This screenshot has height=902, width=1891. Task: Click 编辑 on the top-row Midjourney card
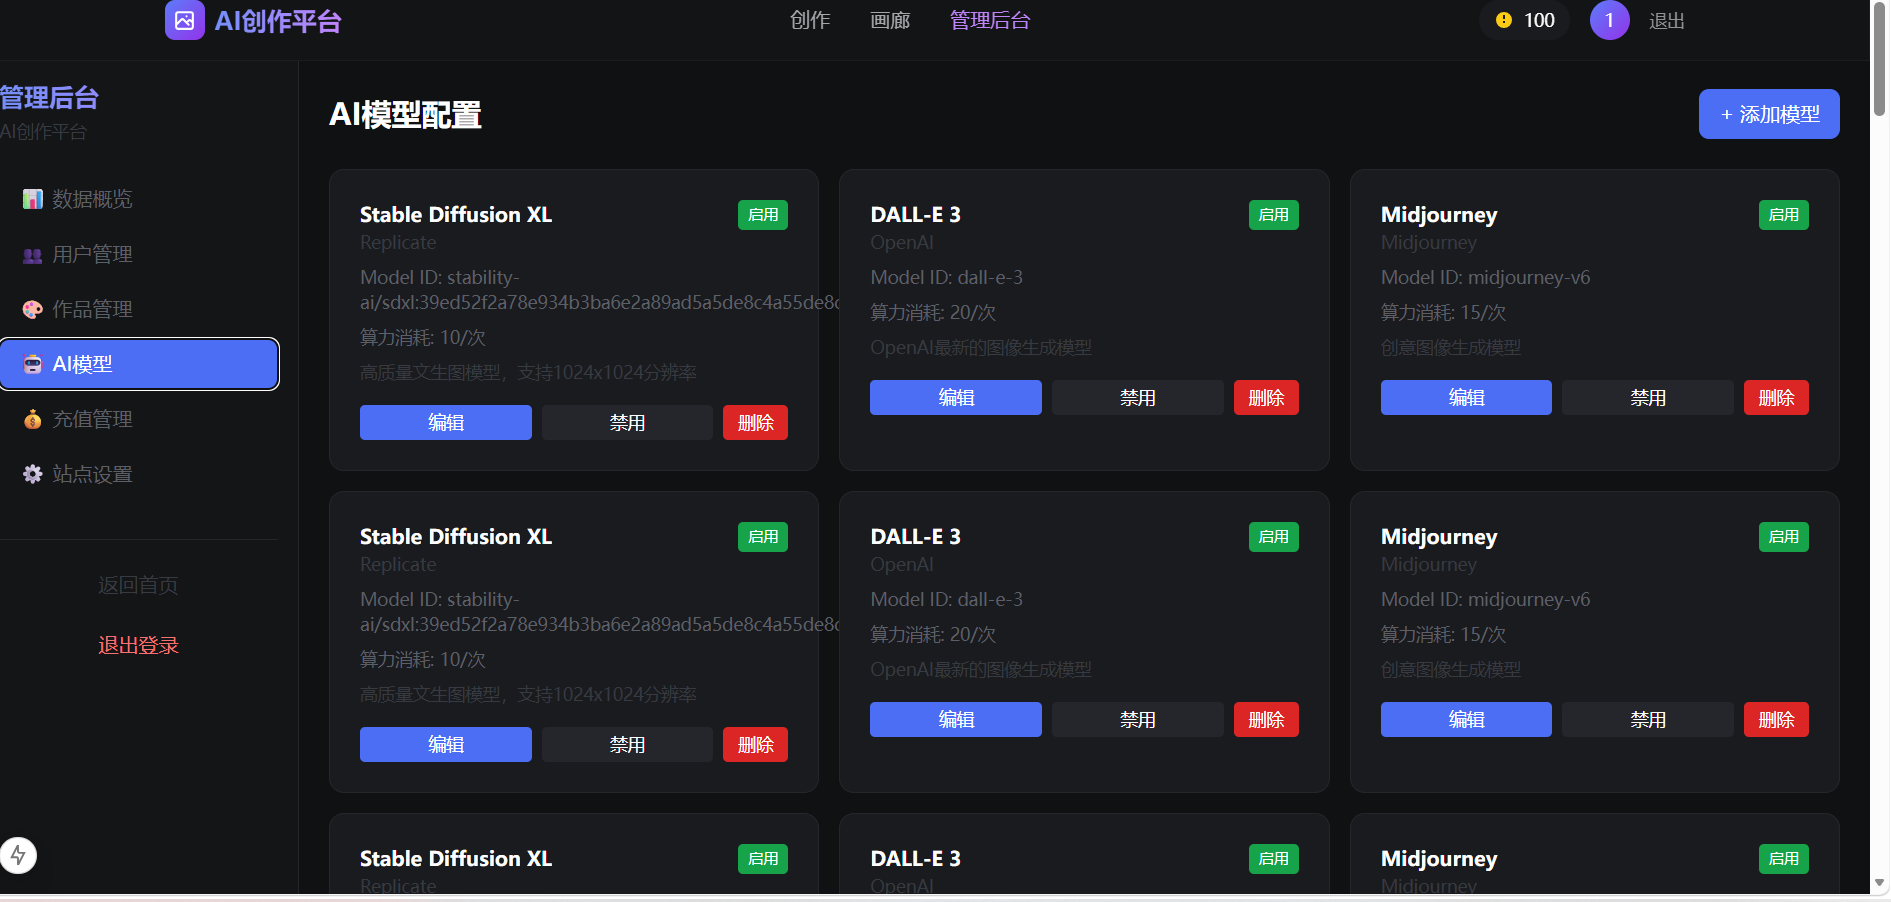point(1466,397)
